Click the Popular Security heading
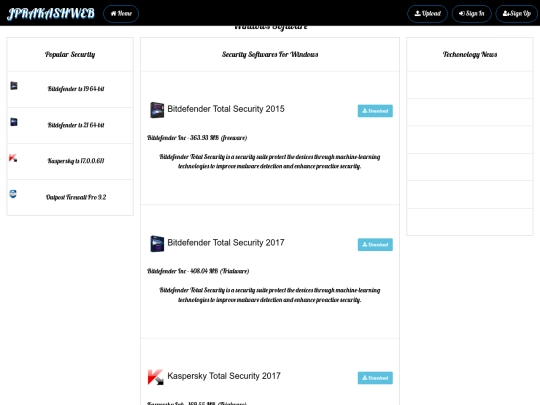Image resolution: width=540 pixels, height=405 pixels. (70, 54)
